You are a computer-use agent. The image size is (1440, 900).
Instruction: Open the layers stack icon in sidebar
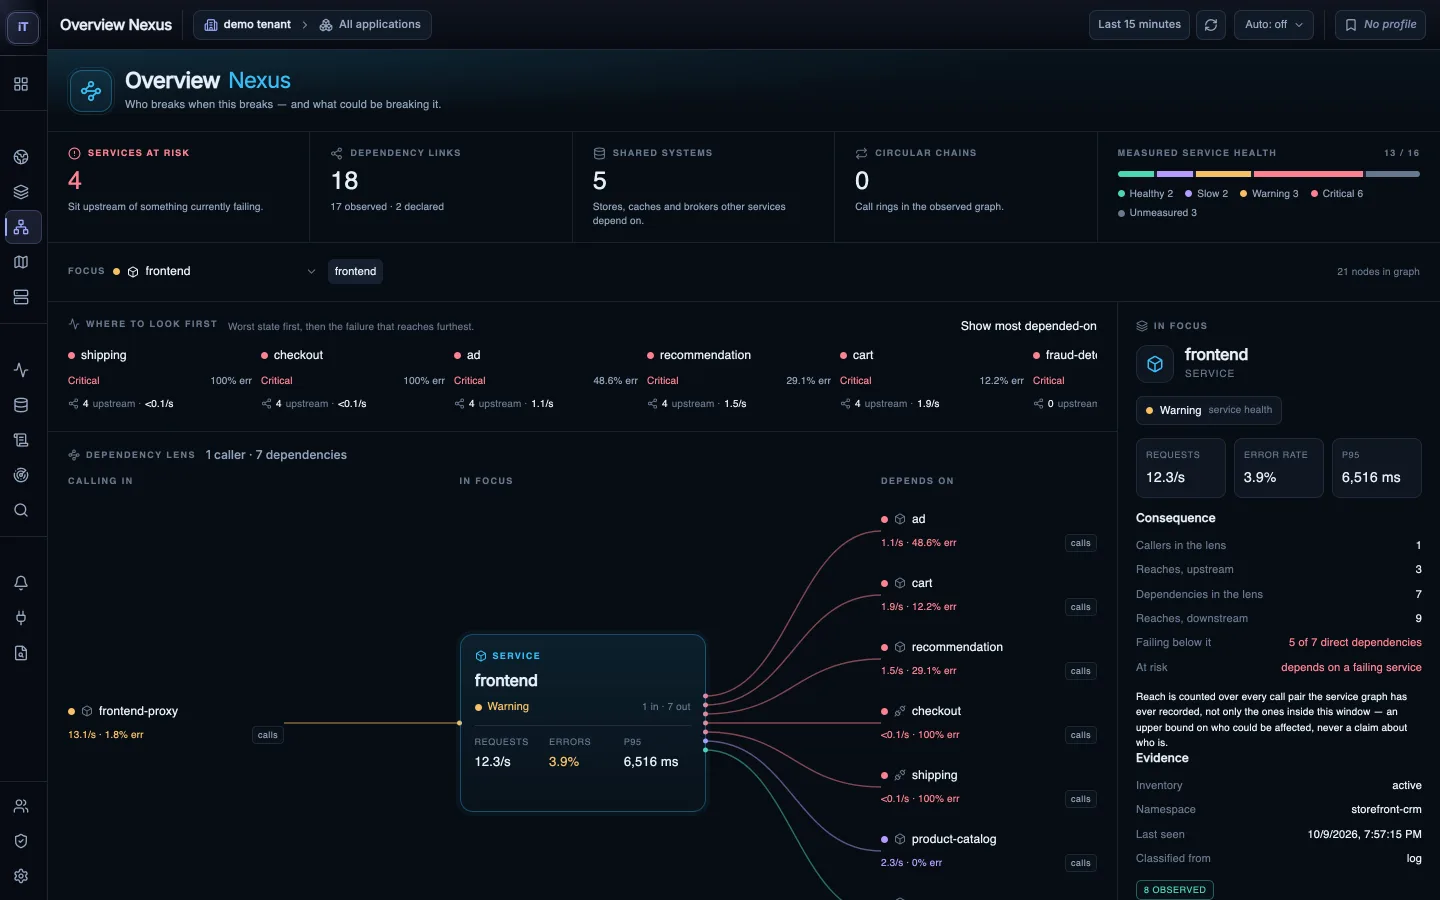click(21, 192)
